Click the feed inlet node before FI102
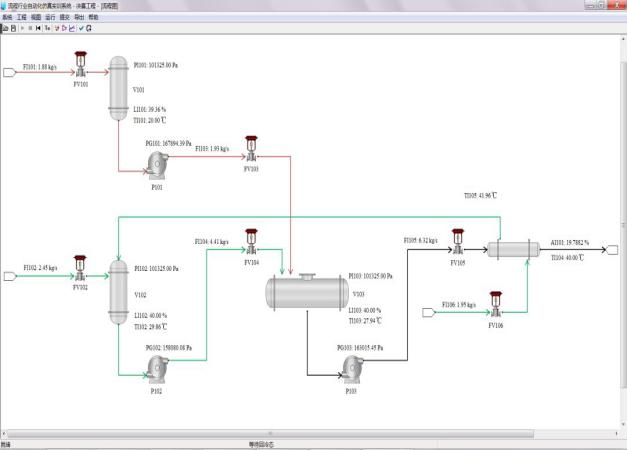The height and width of the screenshot is (450, 627). (10, 276)
